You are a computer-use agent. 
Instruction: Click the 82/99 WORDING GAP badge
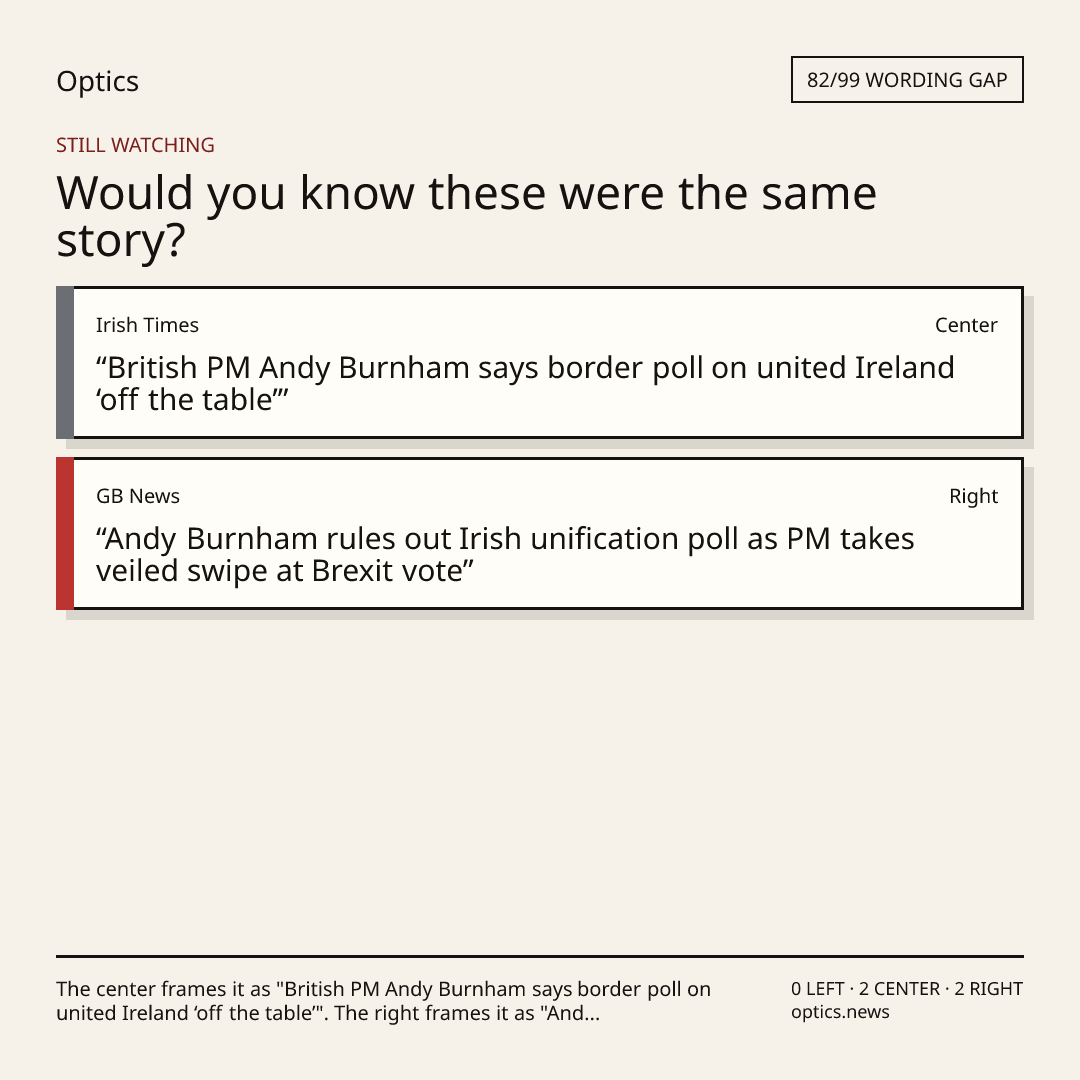[907, 80]
